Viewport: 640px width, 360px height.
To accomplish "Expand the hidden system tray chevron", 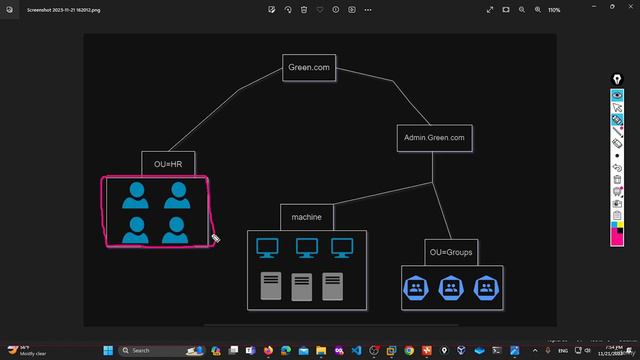I will (x=535, y=350).
